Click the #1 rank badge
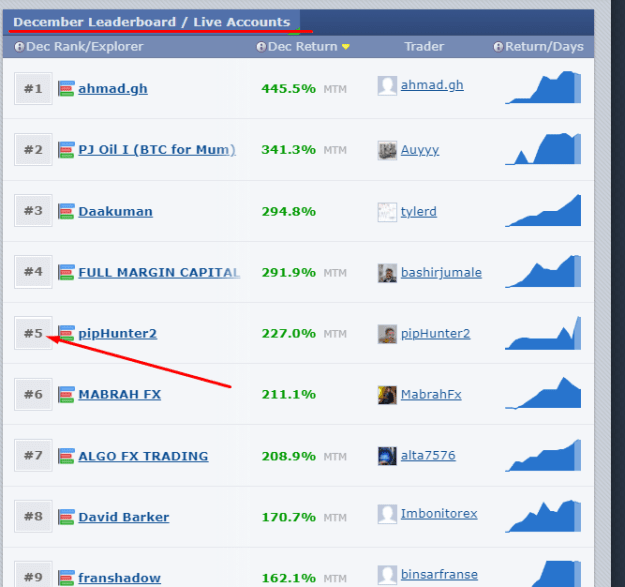 [x=33, y=88]
